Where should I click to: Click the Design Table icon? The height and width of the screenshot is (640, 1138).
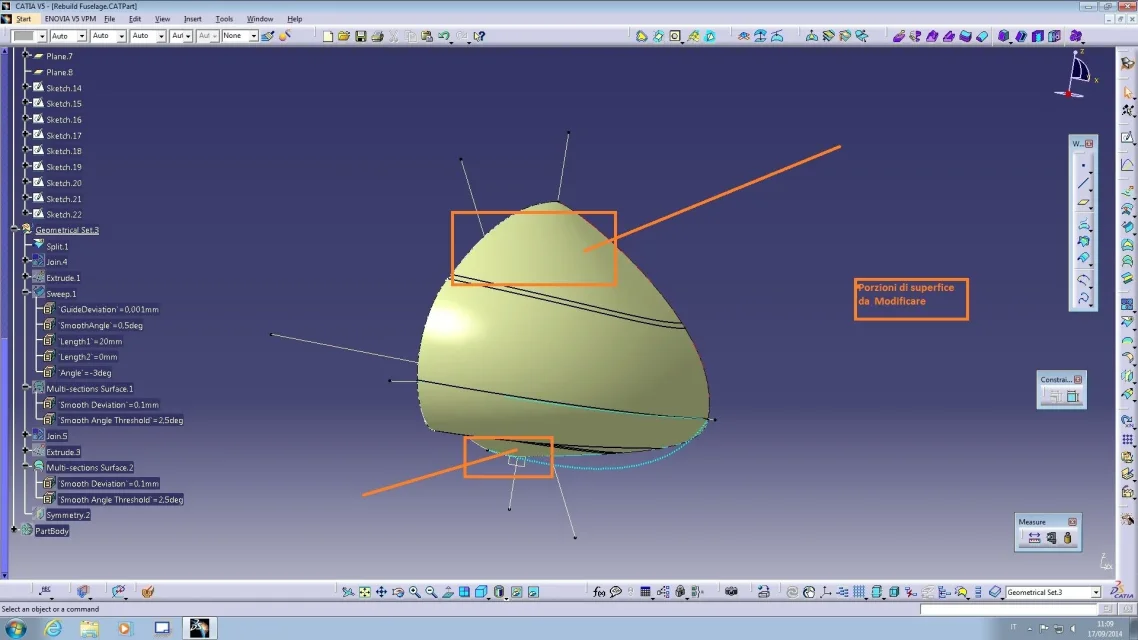[x=645, y=592]
